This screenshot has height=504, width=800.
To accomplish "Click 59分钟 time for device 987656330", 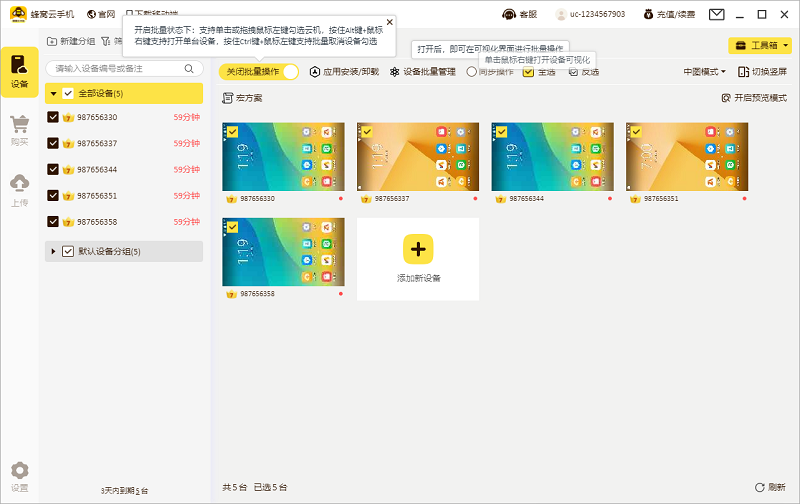I will (x=187, y=117).
